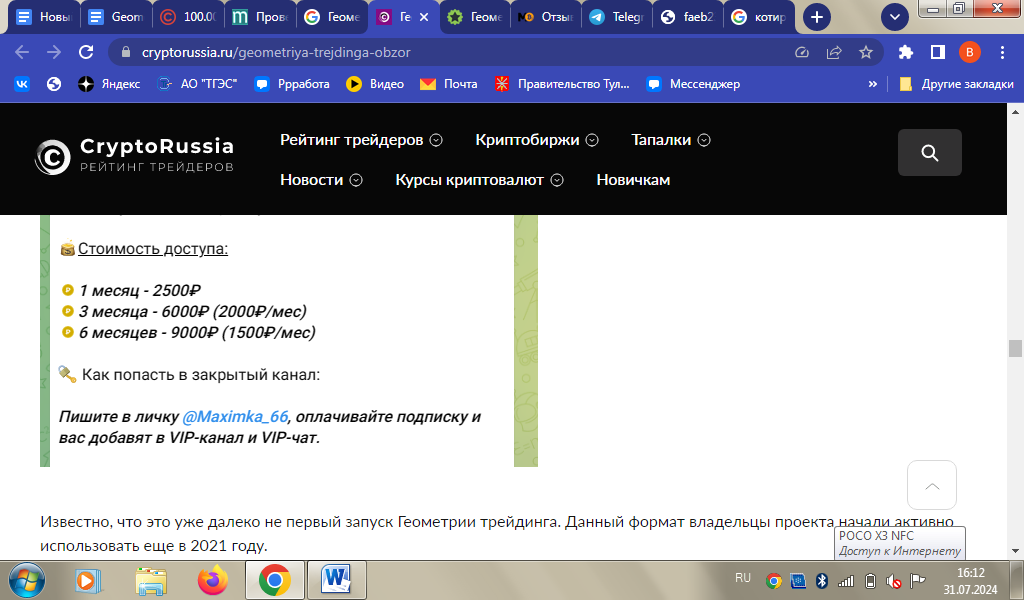The image size is (1024, 600).
Task: Expand the Новости menu
Action: coord(321,180)
